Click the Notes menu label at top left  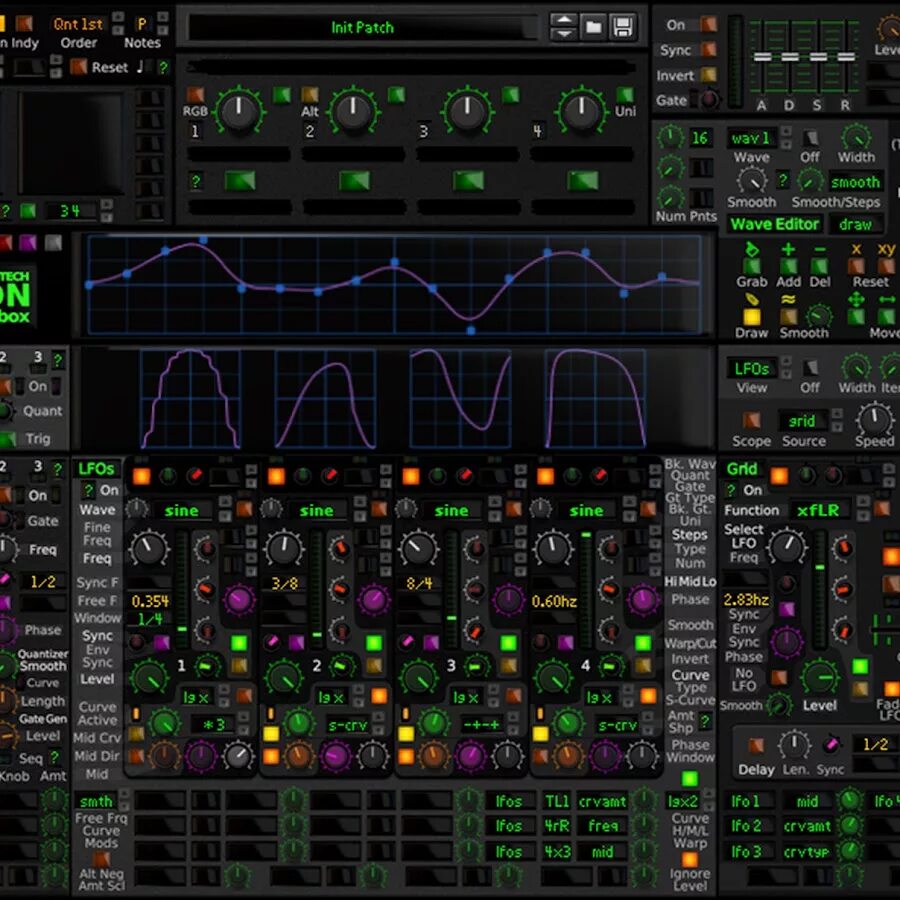pyautogui.click(x=141, y=43)
